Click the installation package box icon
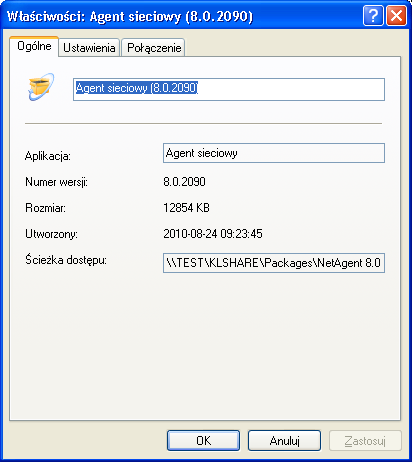Image resolution: width=412 pixels, height=462 pixels. 41,87
